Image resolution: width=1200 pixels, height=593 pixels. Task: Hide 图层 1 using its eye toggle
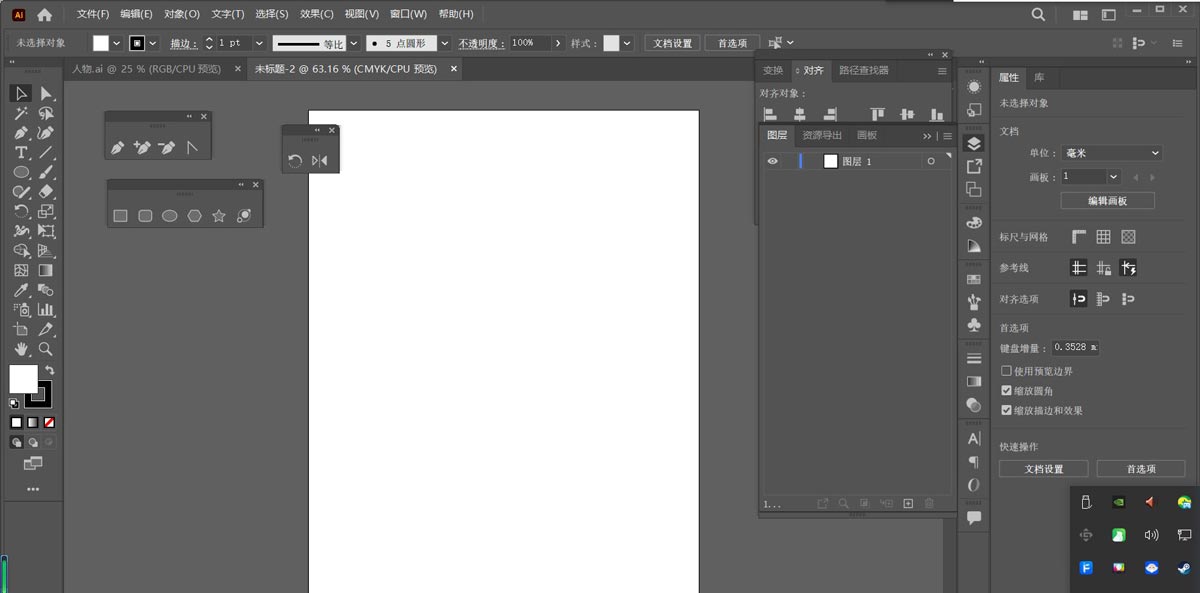tap(773, 161)
